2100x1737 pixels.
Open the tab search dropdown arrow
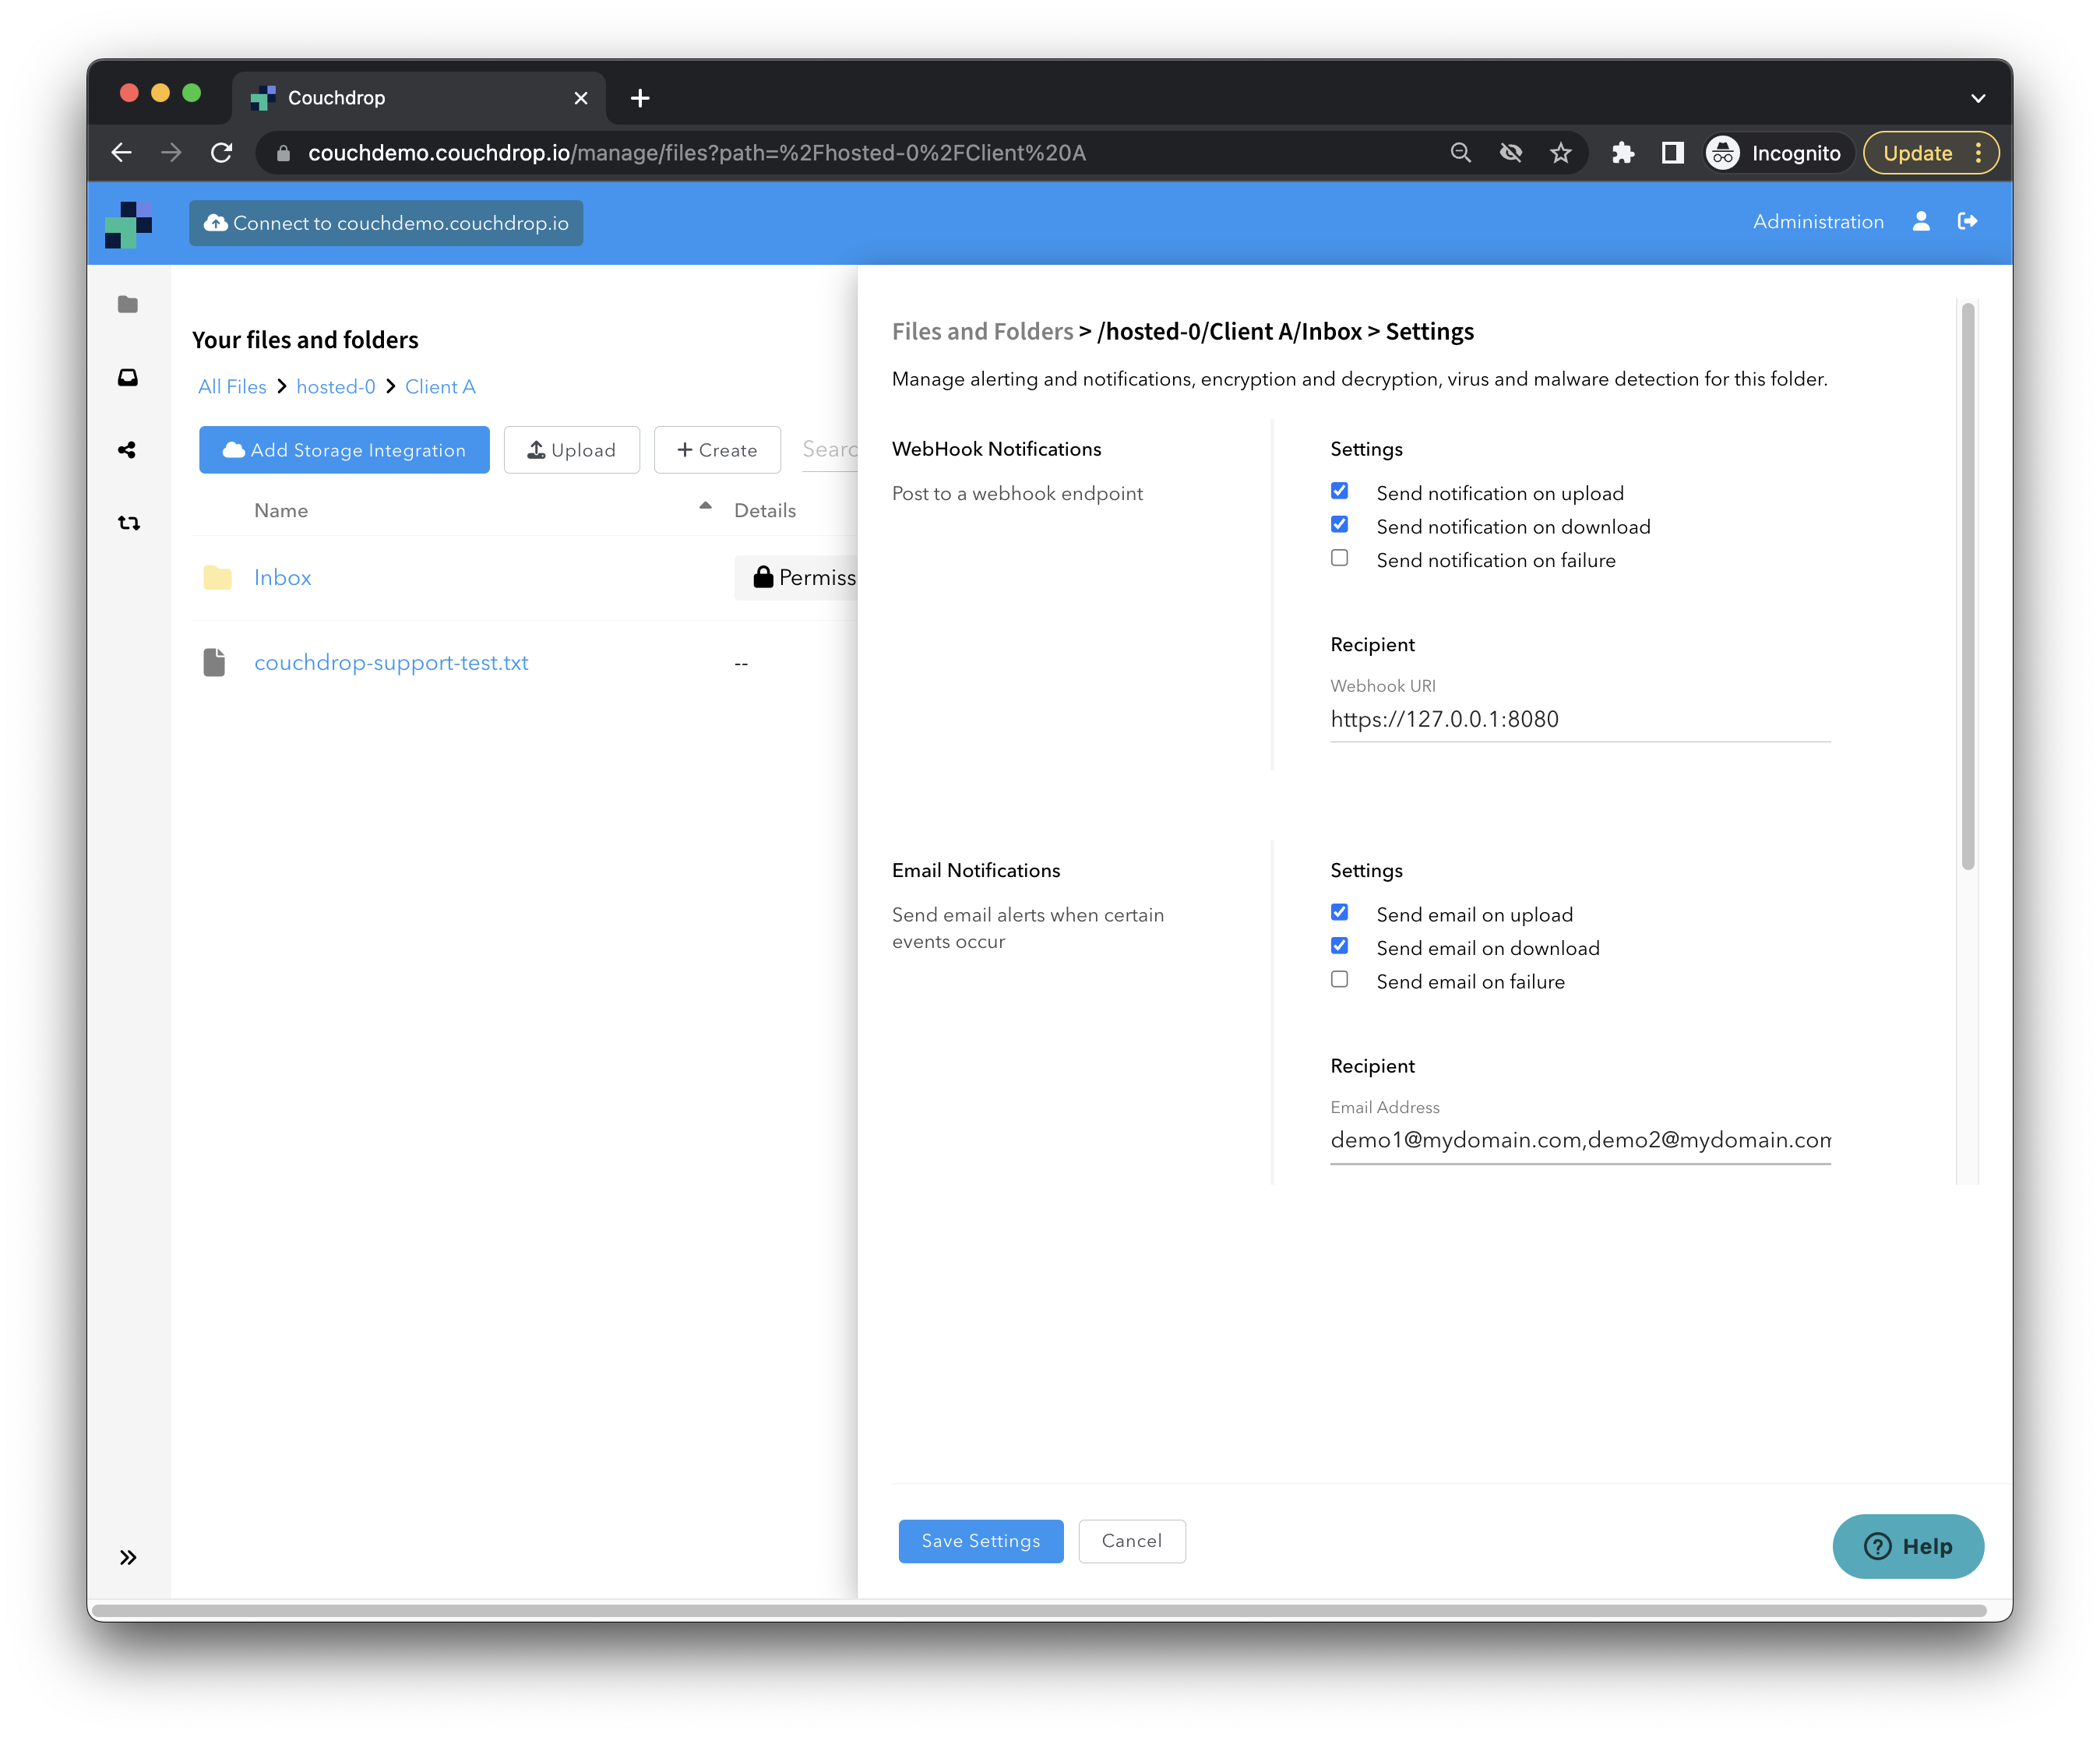pyautogui.click(x=1978, y=98)
